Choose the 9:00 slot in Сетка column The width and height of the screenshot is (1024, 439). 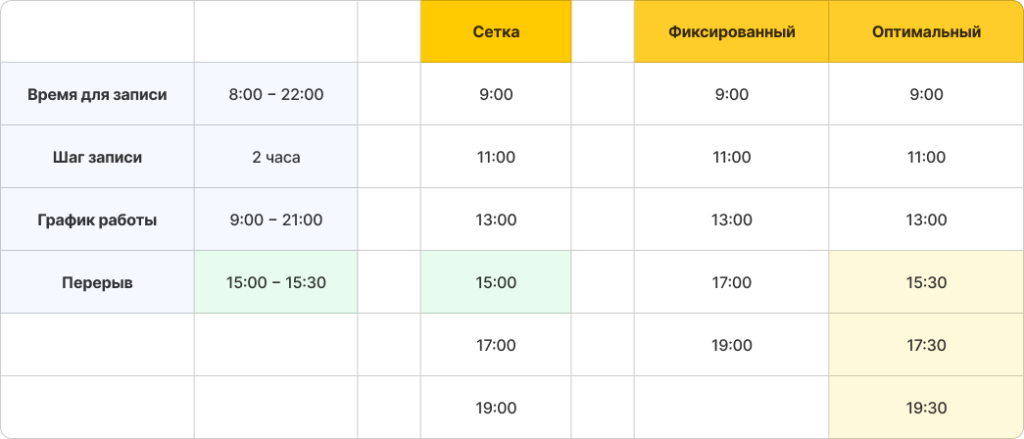coord(495,95)
